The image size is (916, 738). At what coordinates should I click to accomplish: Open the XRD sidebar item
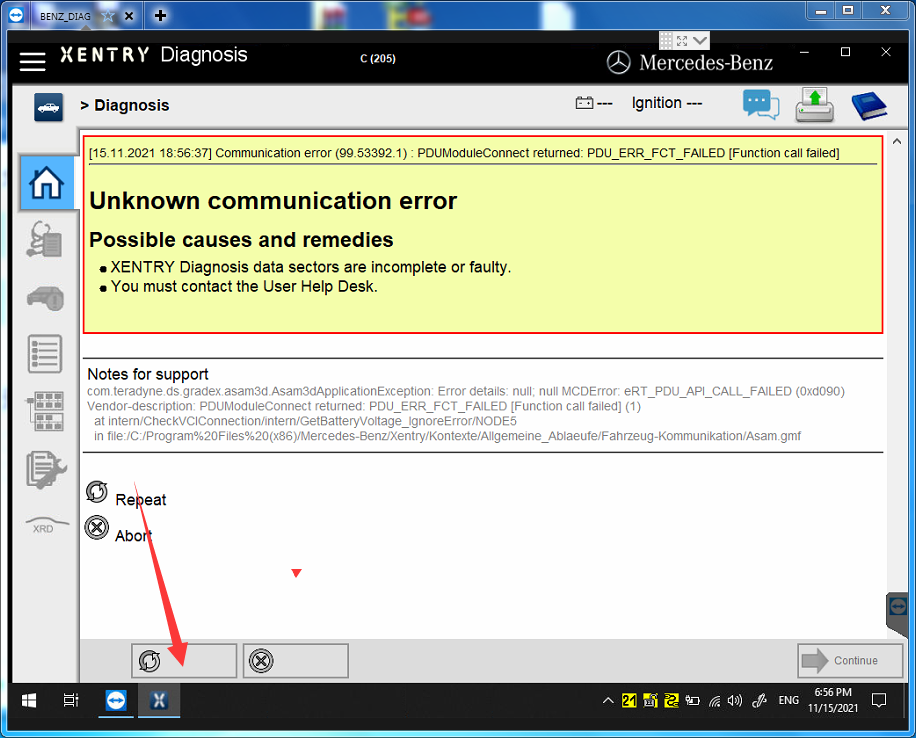tap(45, 525)
